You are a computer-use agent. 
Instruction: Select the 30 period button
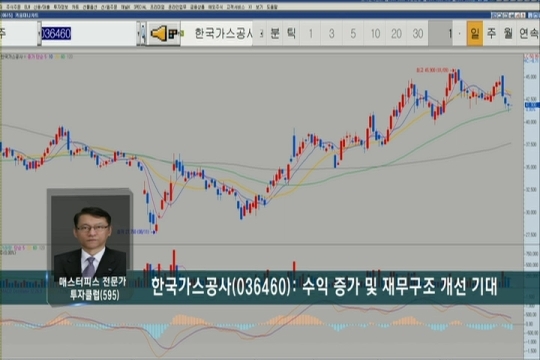[x=418, y=33]
